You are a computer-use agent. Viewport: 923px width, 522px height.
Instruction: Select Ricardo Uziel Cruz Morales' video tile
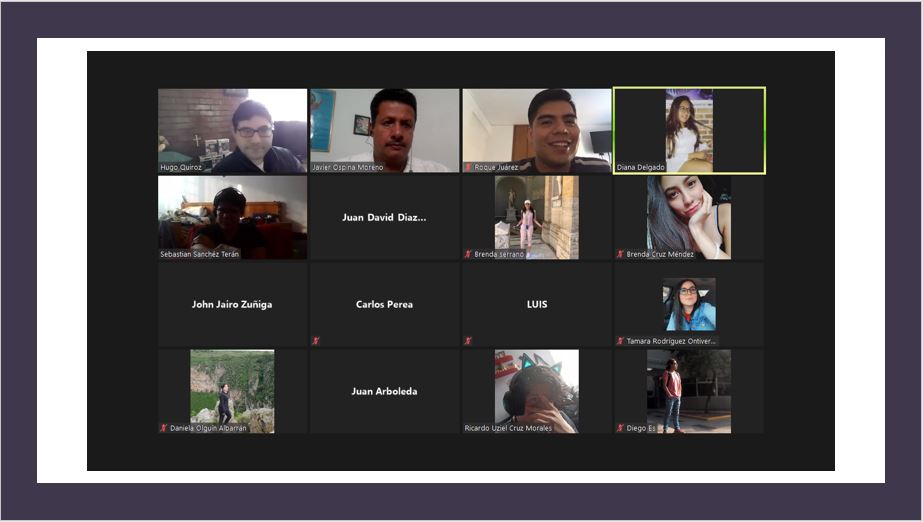536,391
